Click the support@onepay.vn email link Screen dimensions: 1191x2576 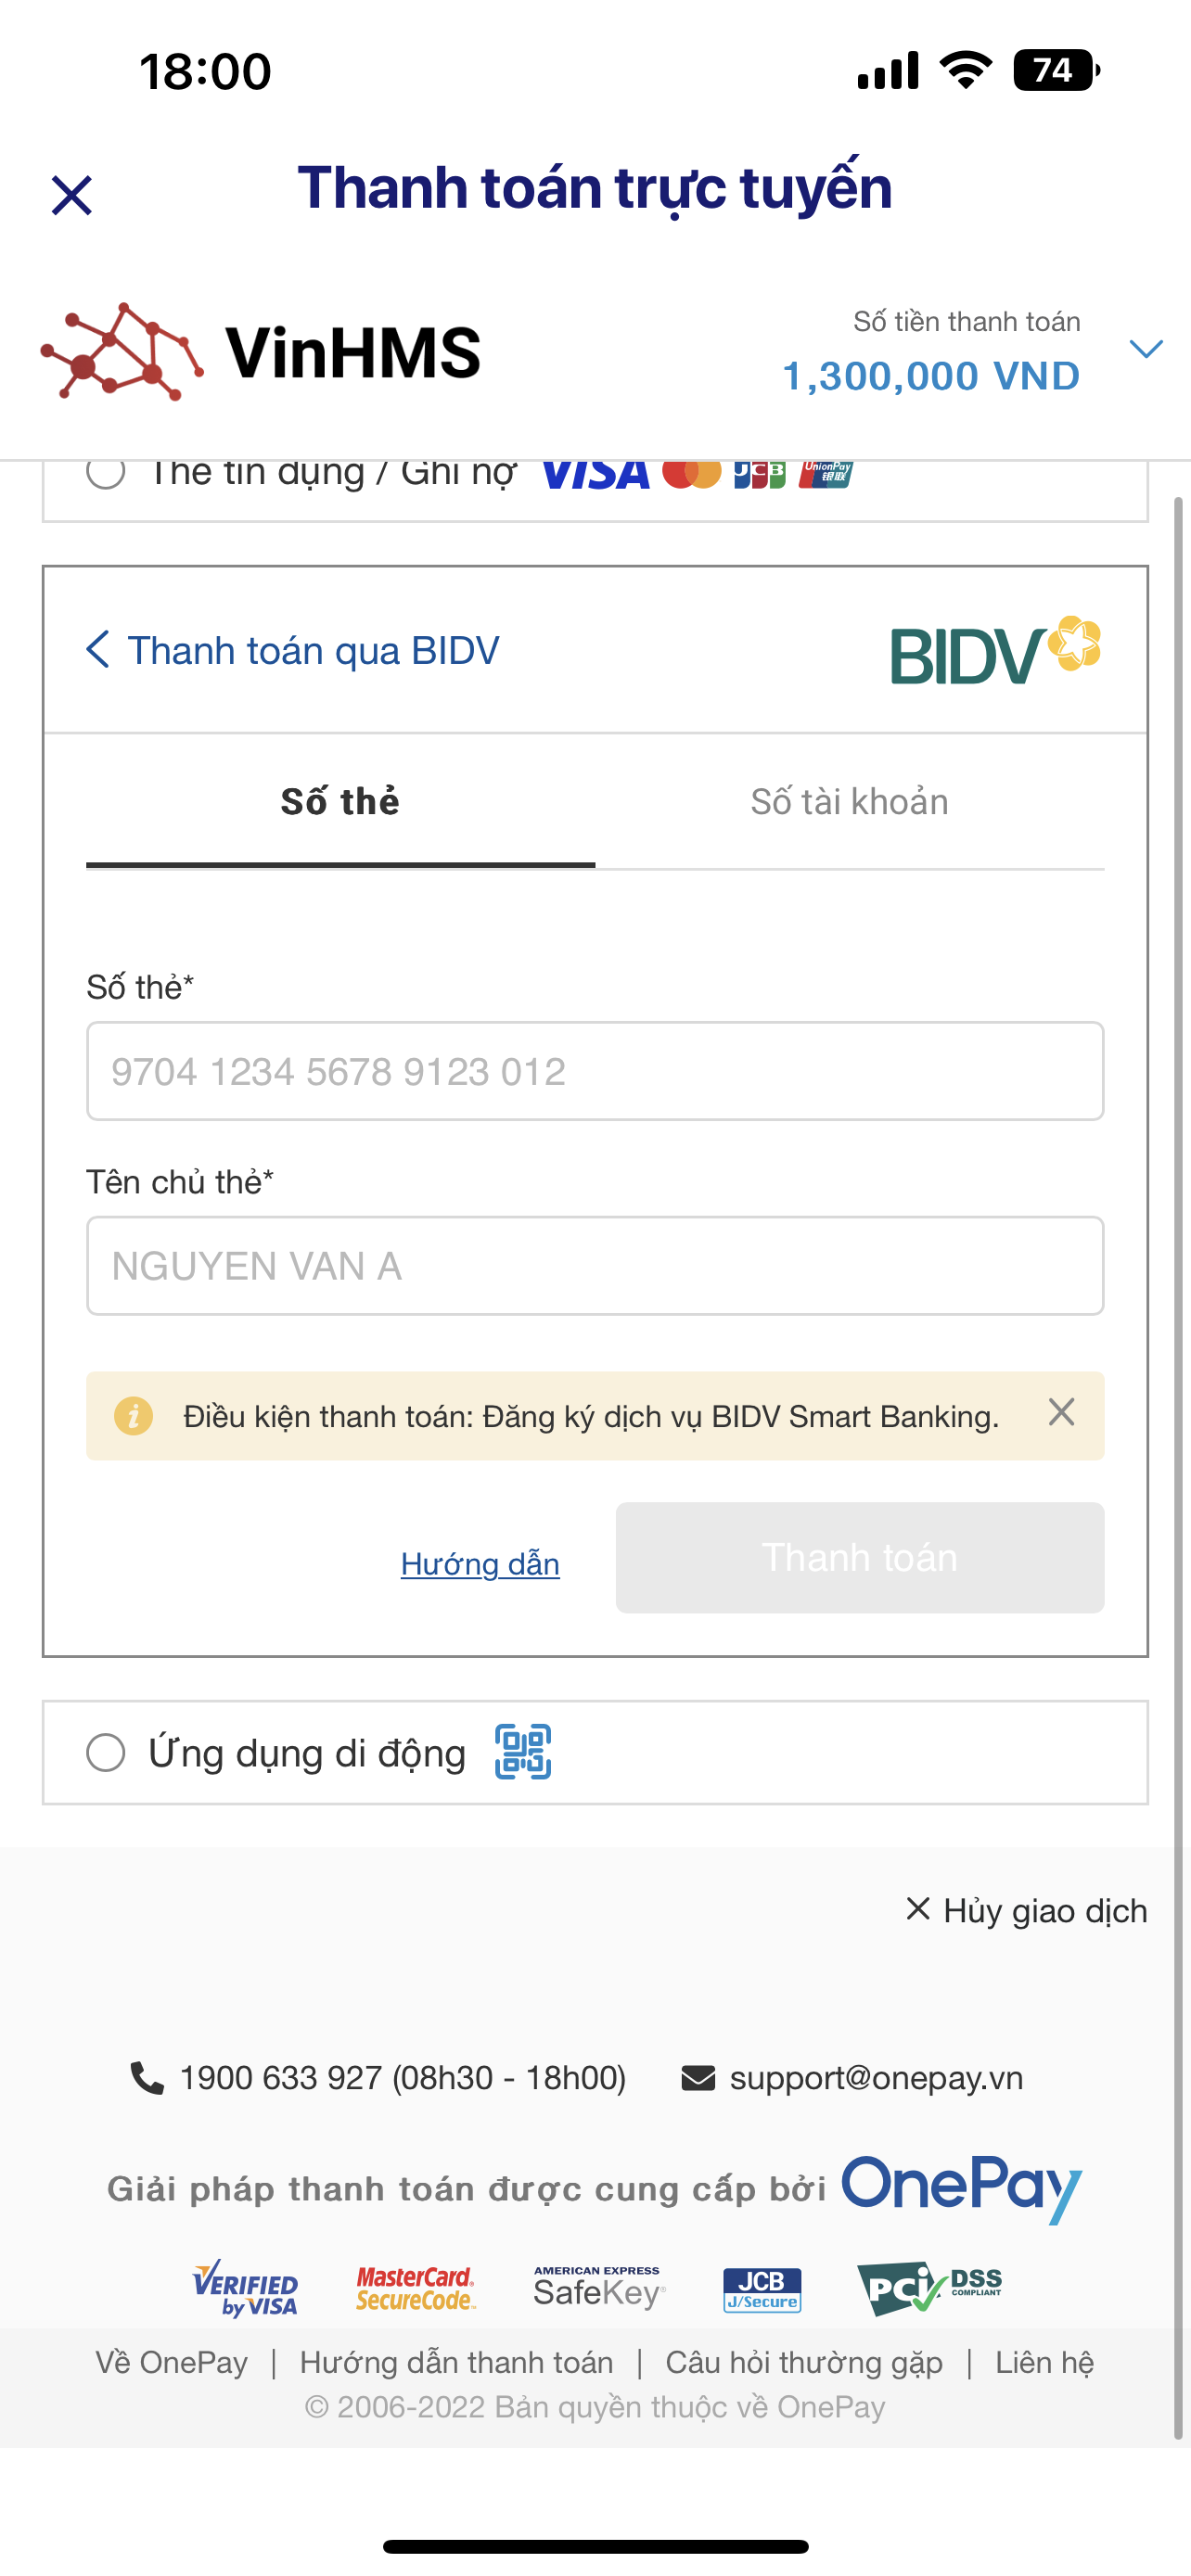pos(876,2078)
